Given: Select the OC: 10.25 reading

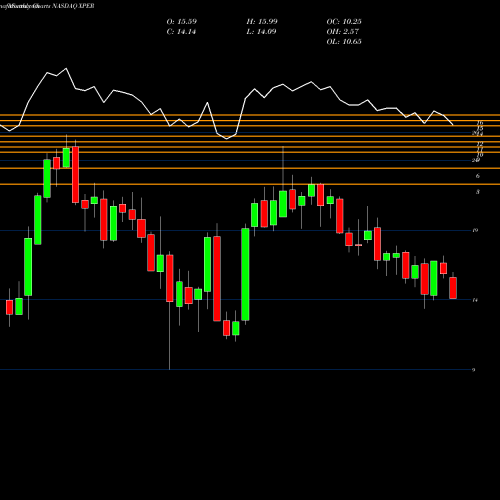Looking at the screenshot, I should click(x=344, y=22).
